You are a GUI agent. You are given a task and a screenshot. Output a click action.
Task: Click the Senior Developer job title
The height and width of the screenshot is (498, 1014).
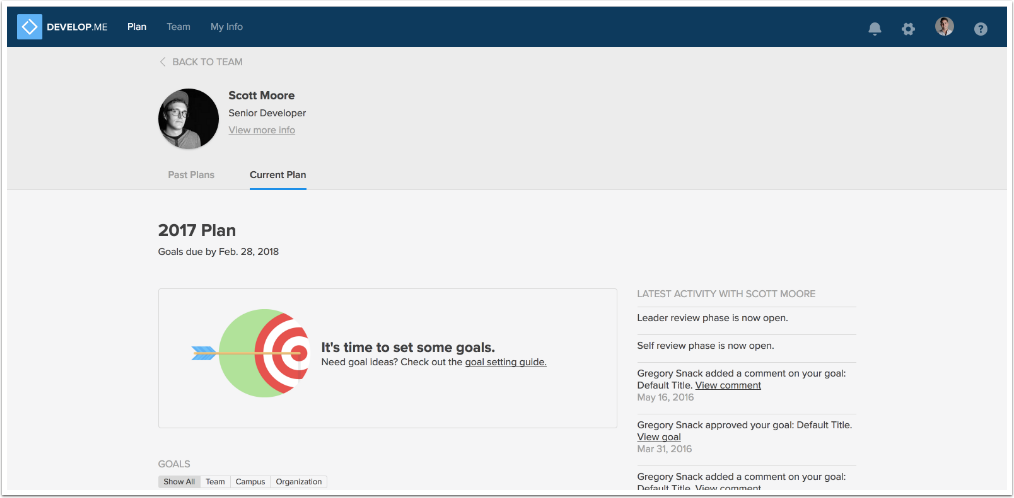(267, 113)
